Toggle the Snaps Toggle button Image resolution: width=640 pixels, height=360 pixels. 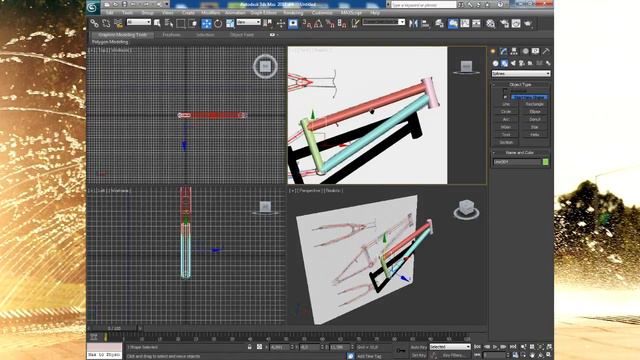(306, 23)
